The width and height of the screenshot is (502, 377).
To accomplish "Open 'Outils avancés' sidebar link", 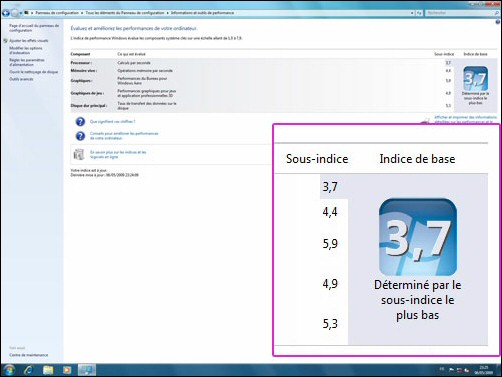I will tap(21, 79).
